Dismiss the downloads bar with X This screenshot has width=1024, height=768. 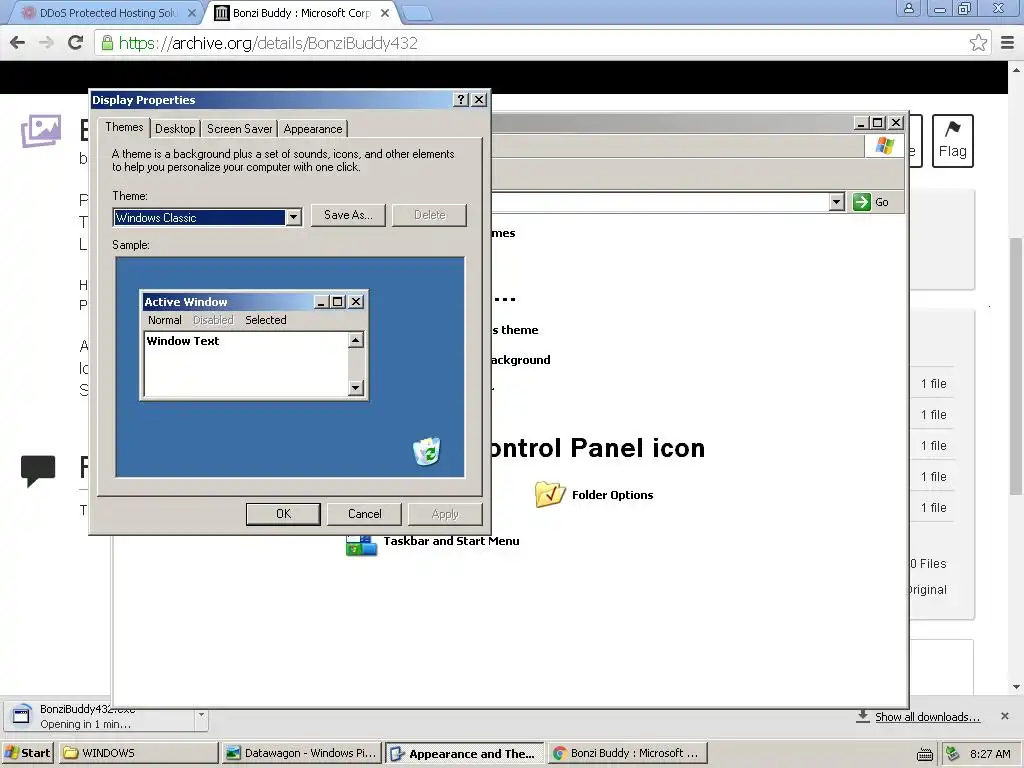coord(1004,716)
